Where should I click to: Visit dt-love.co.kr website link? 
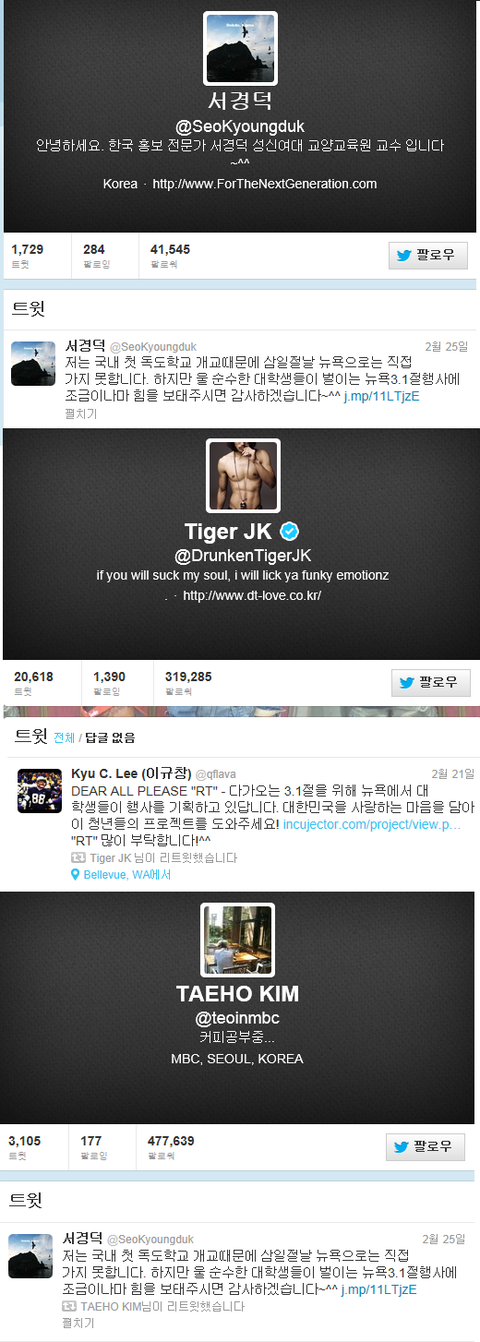251,595
